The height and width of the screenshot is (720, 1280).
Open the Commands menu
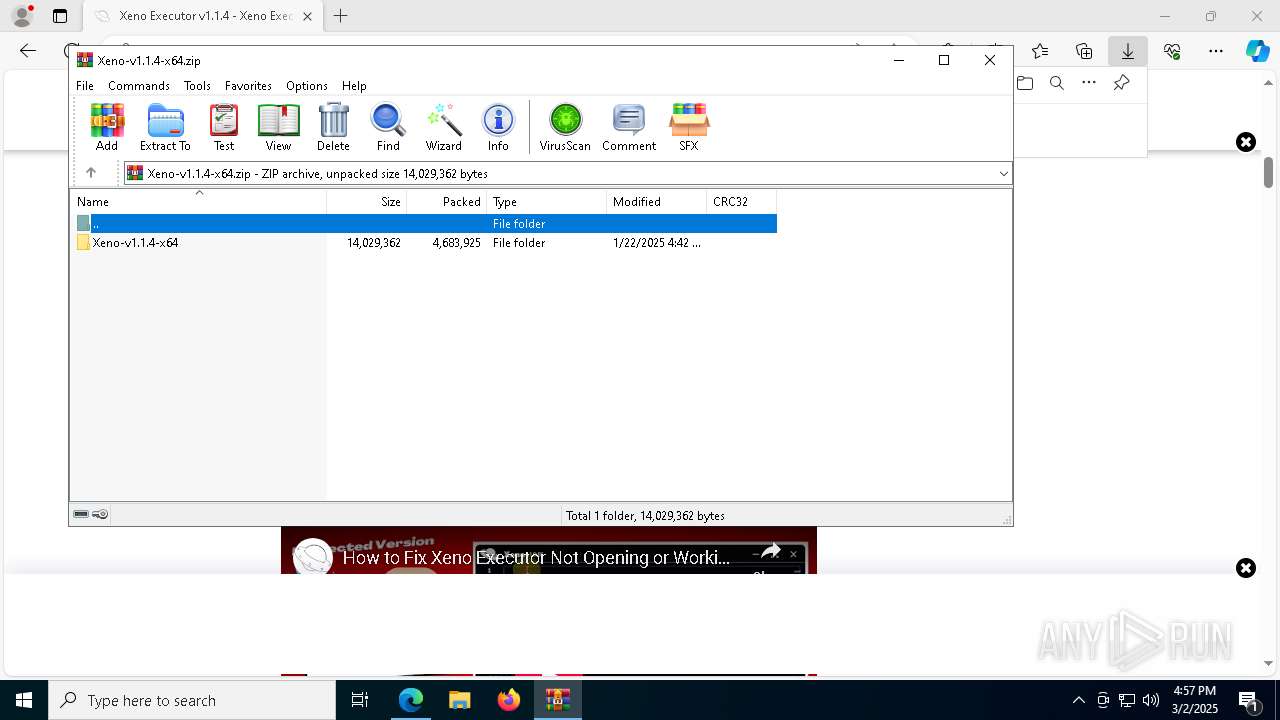[x=139, y=86]
